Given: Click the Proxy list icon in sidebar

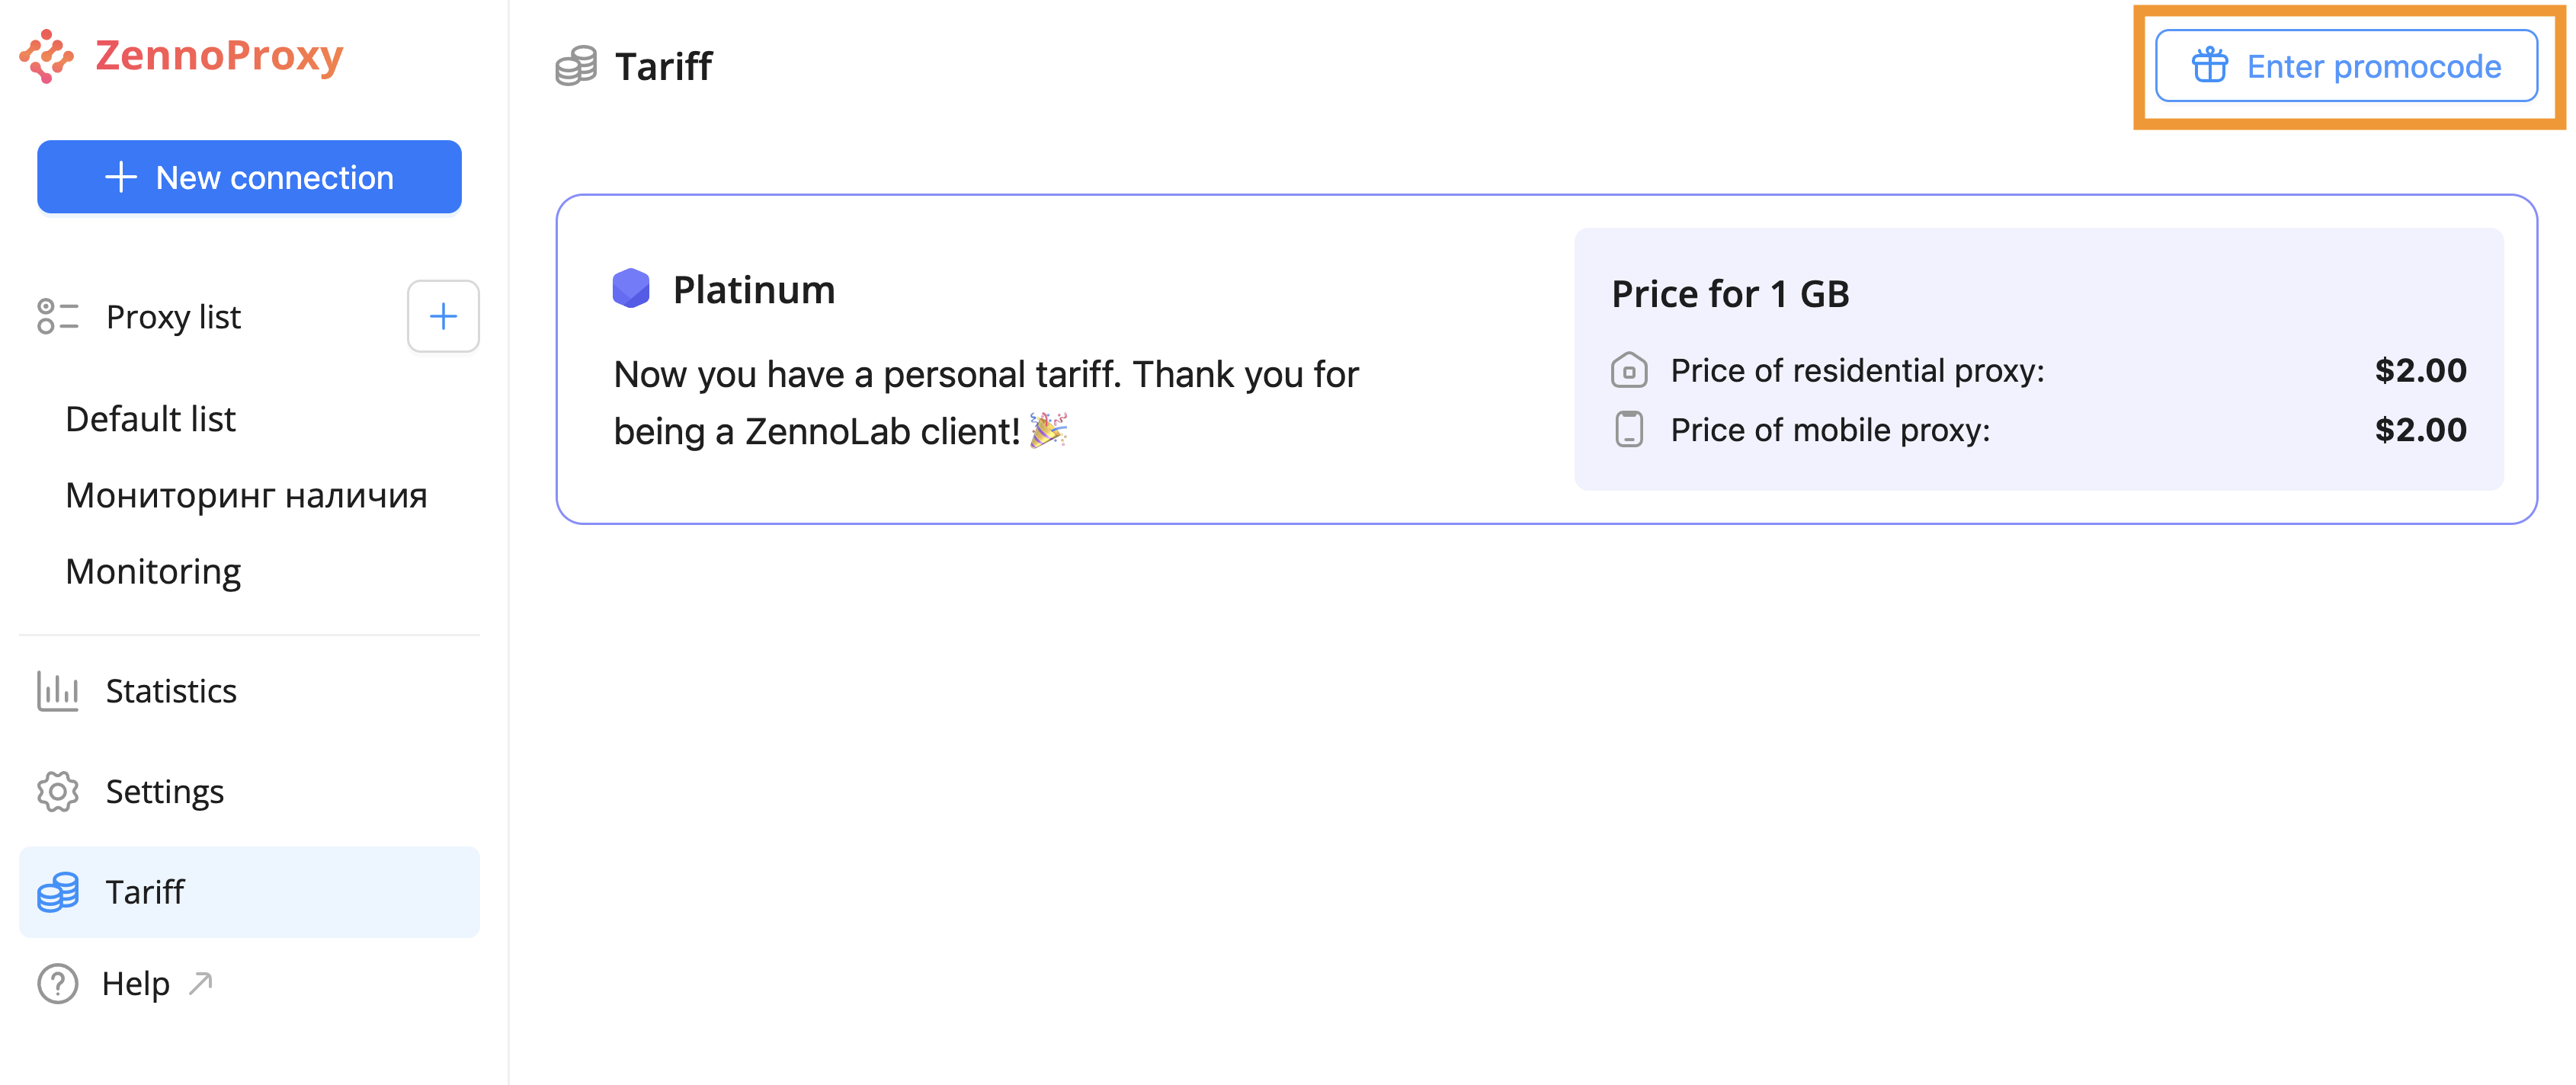Looking at the screenshot, I should click(x=57, y=317).
